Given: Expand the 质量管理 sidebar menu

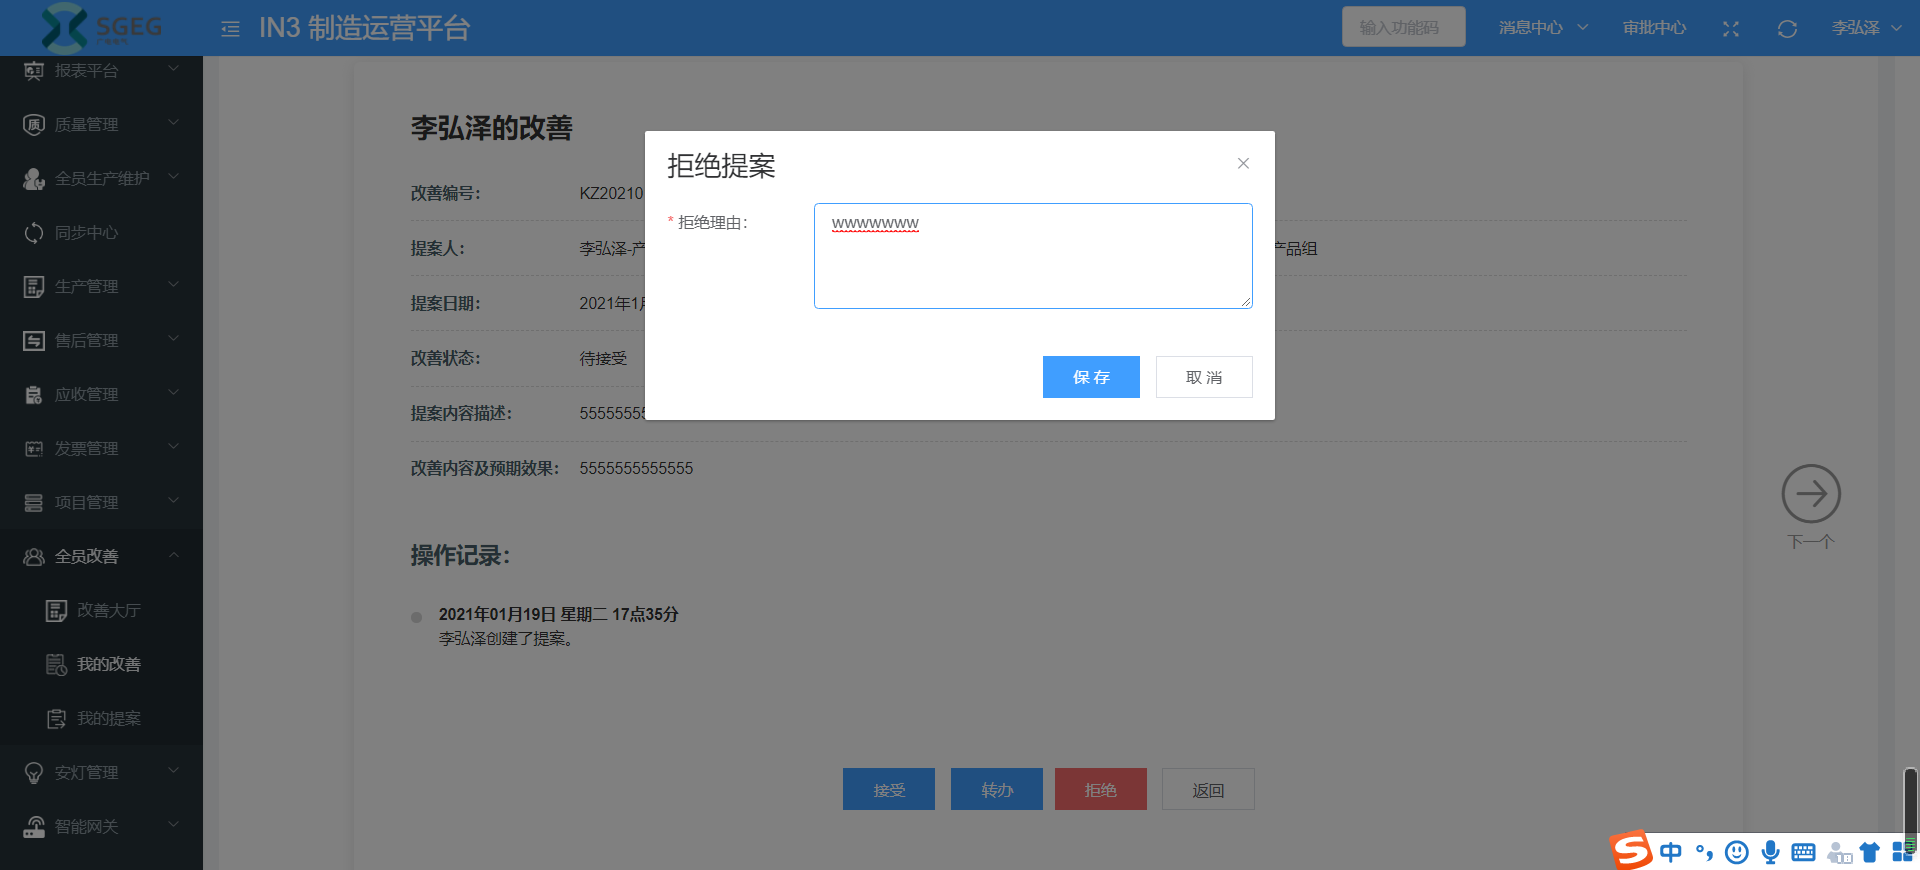Looking at the screenshot, I should coord(100,124).
